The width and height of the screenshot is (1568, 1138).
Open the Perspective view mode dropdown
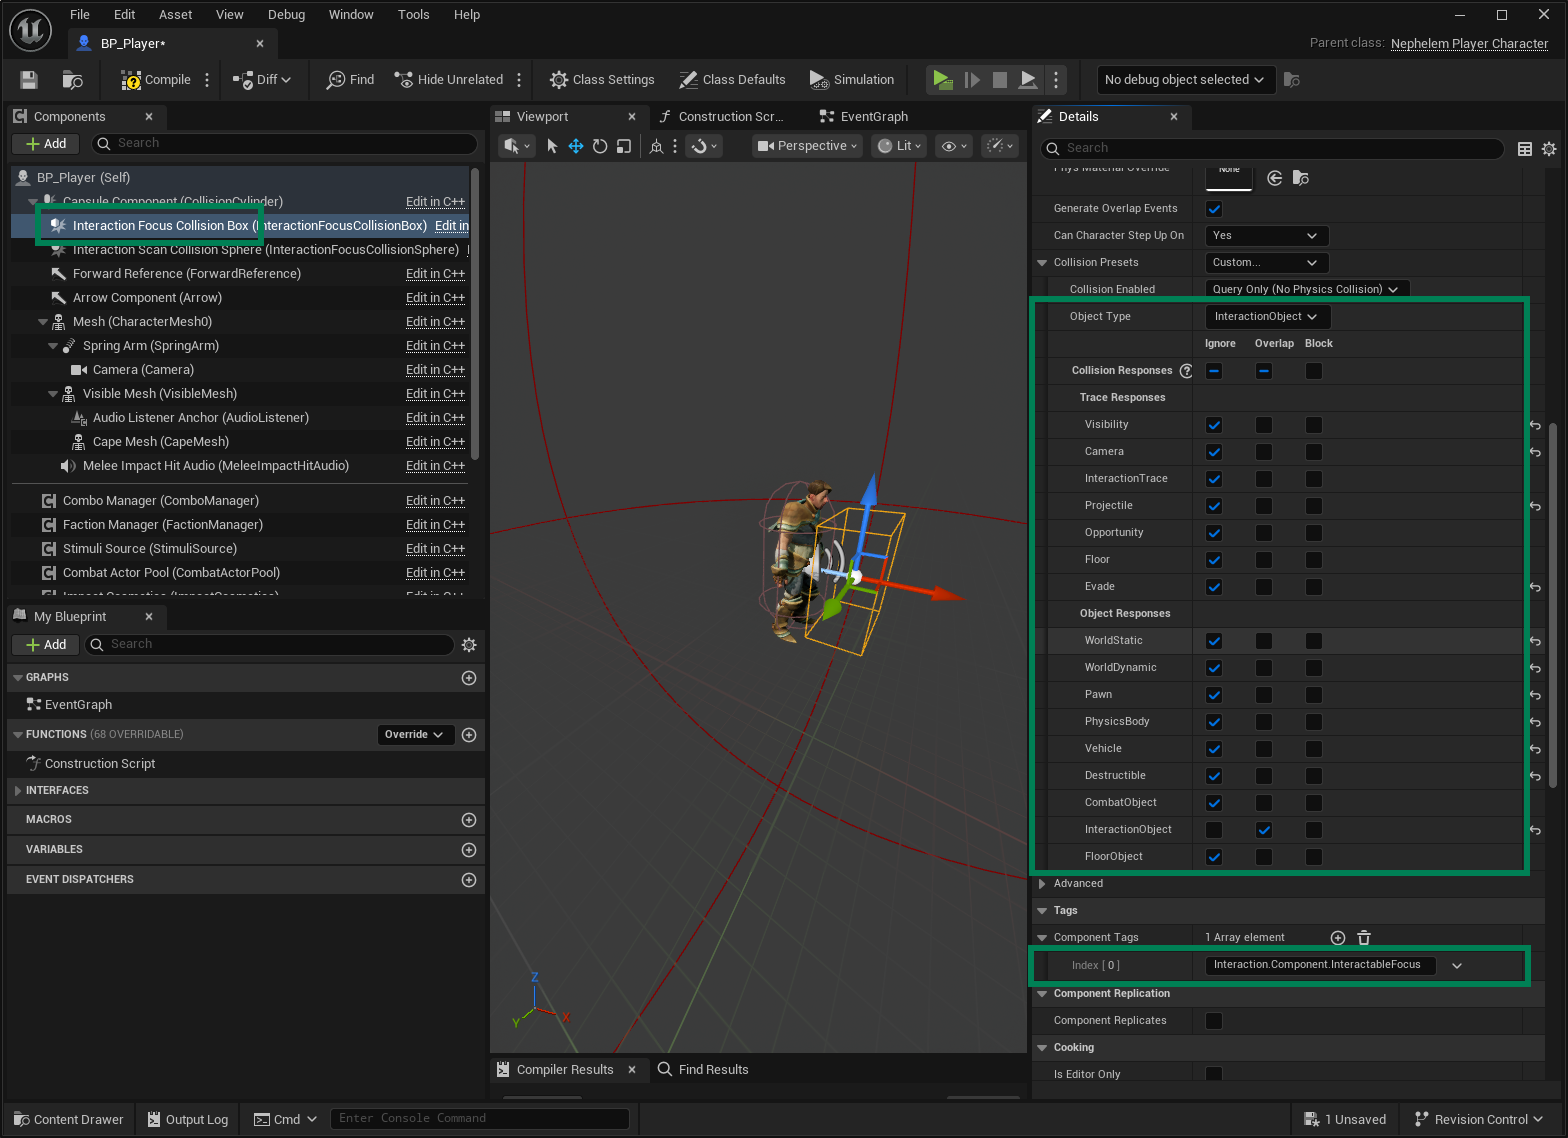pyautogui.click(x=808, y=146)
